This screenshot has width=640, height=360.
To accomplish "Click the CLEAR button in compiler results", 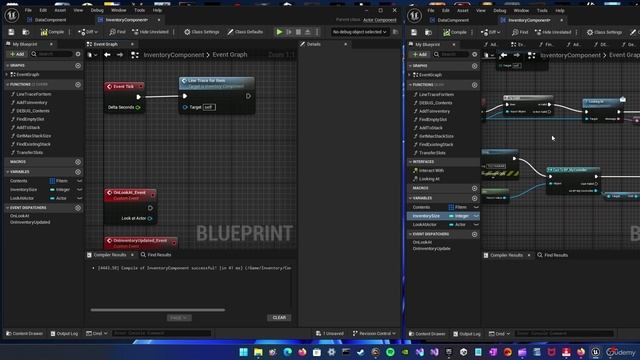I will click(x=279, y=318).
